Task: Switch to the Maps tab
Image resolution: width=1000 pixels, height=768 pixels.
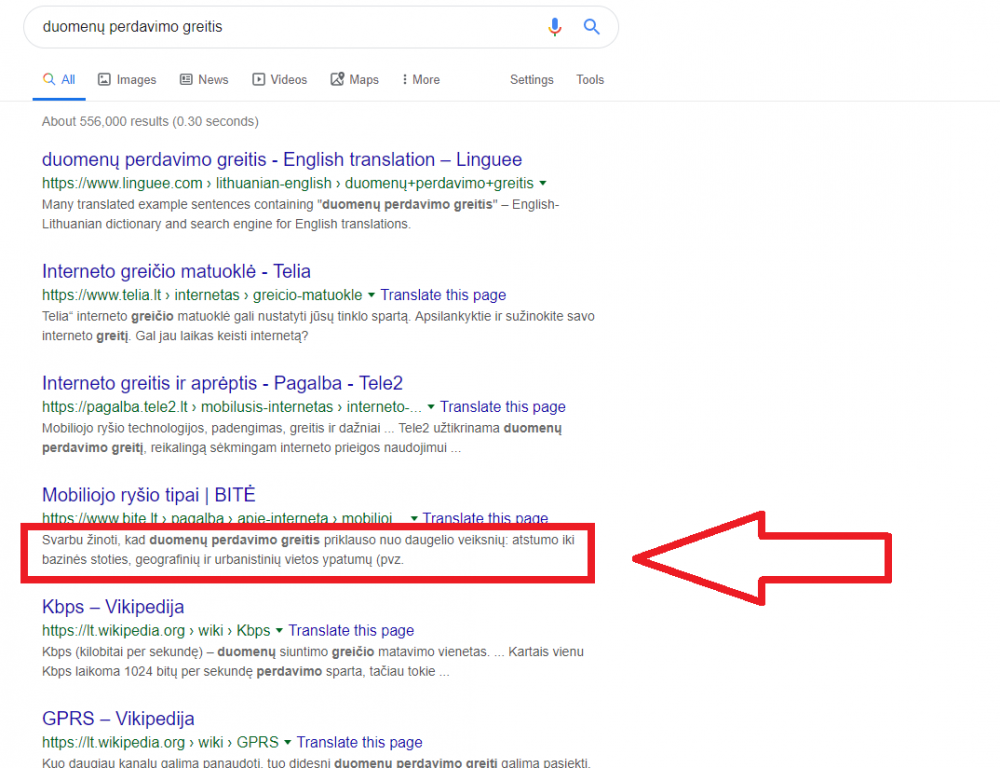Action: point(355,80)
